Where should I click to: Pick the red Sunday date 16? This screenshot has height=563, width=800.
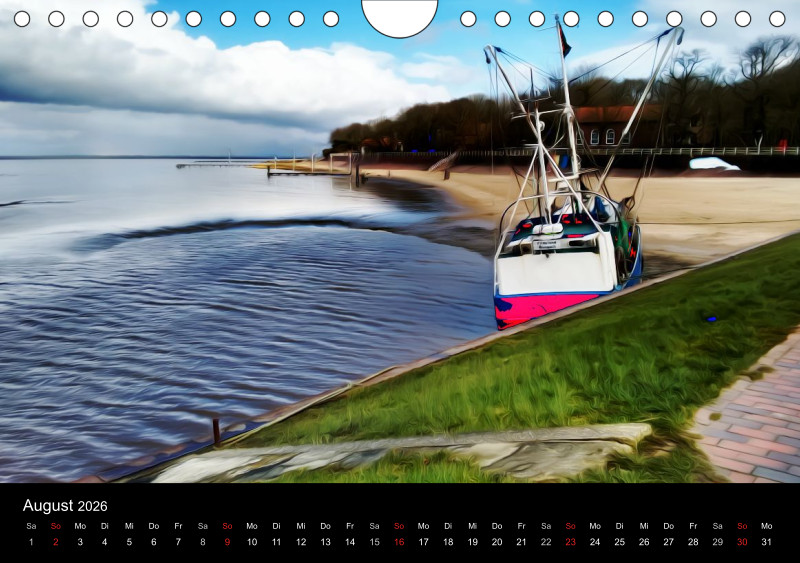[x=399, y=542]
